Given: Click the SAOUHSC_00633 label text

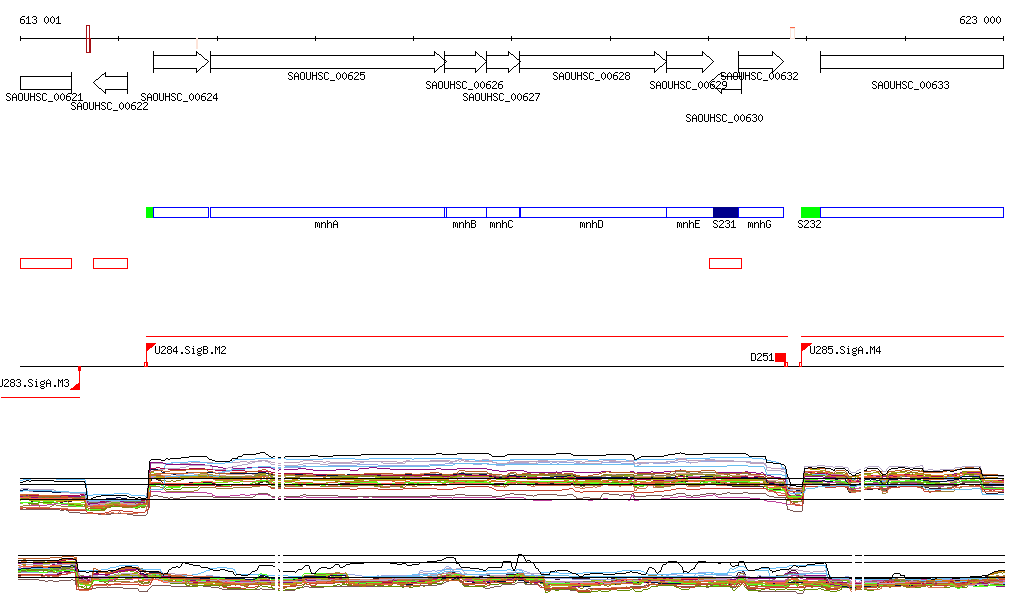Looking at the screenshot, I should [910, 86].
